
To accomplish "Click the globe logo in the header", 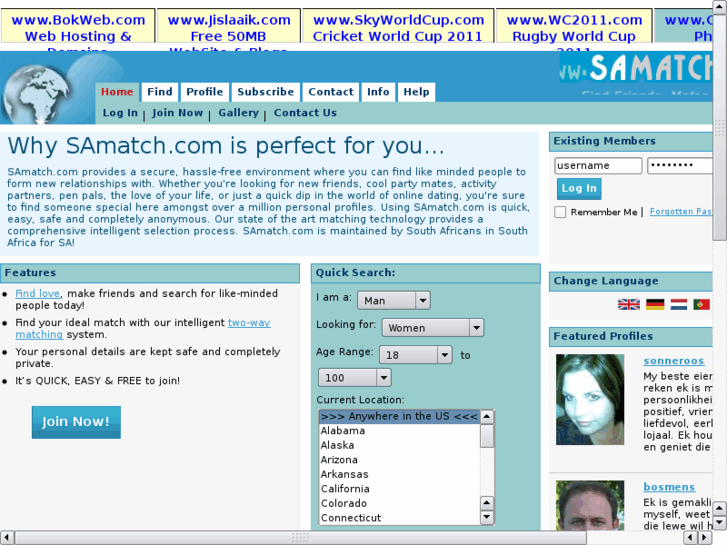I will (x=37, y=95).
